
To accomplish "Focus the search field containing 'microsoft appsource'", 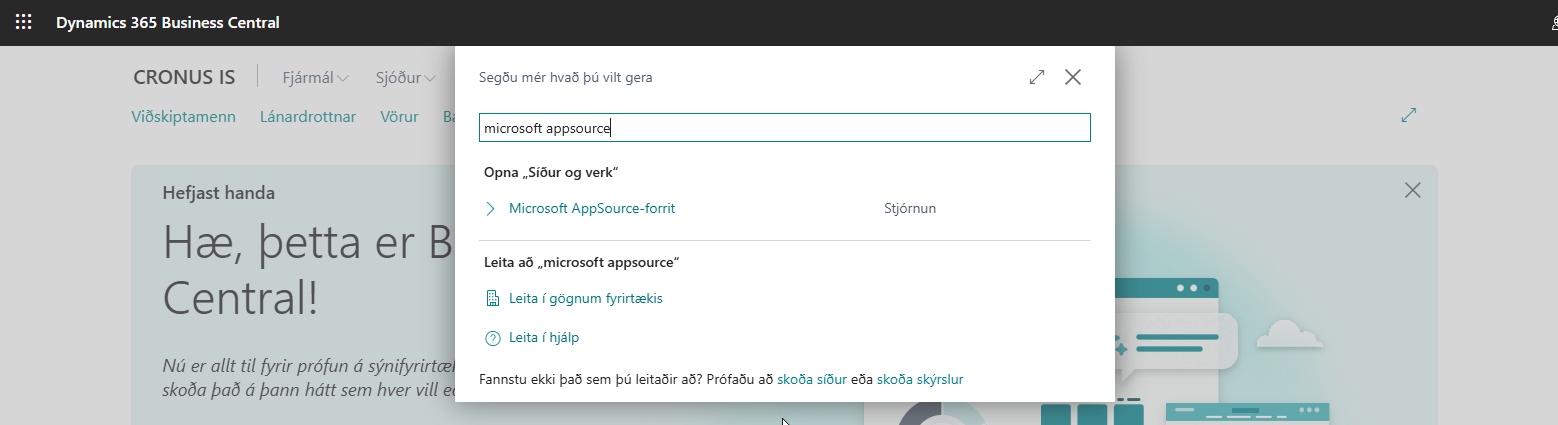I will (784, 128).
